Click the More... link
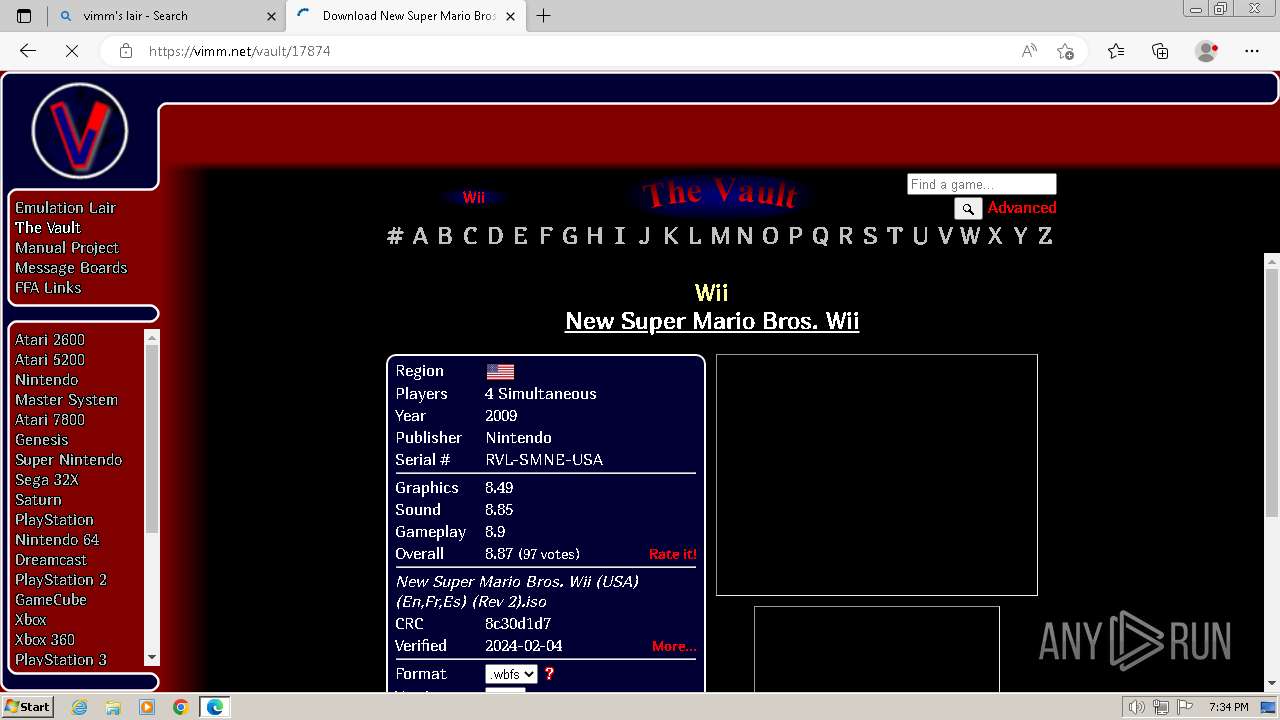1280x720 pixels. click(674, 646)
